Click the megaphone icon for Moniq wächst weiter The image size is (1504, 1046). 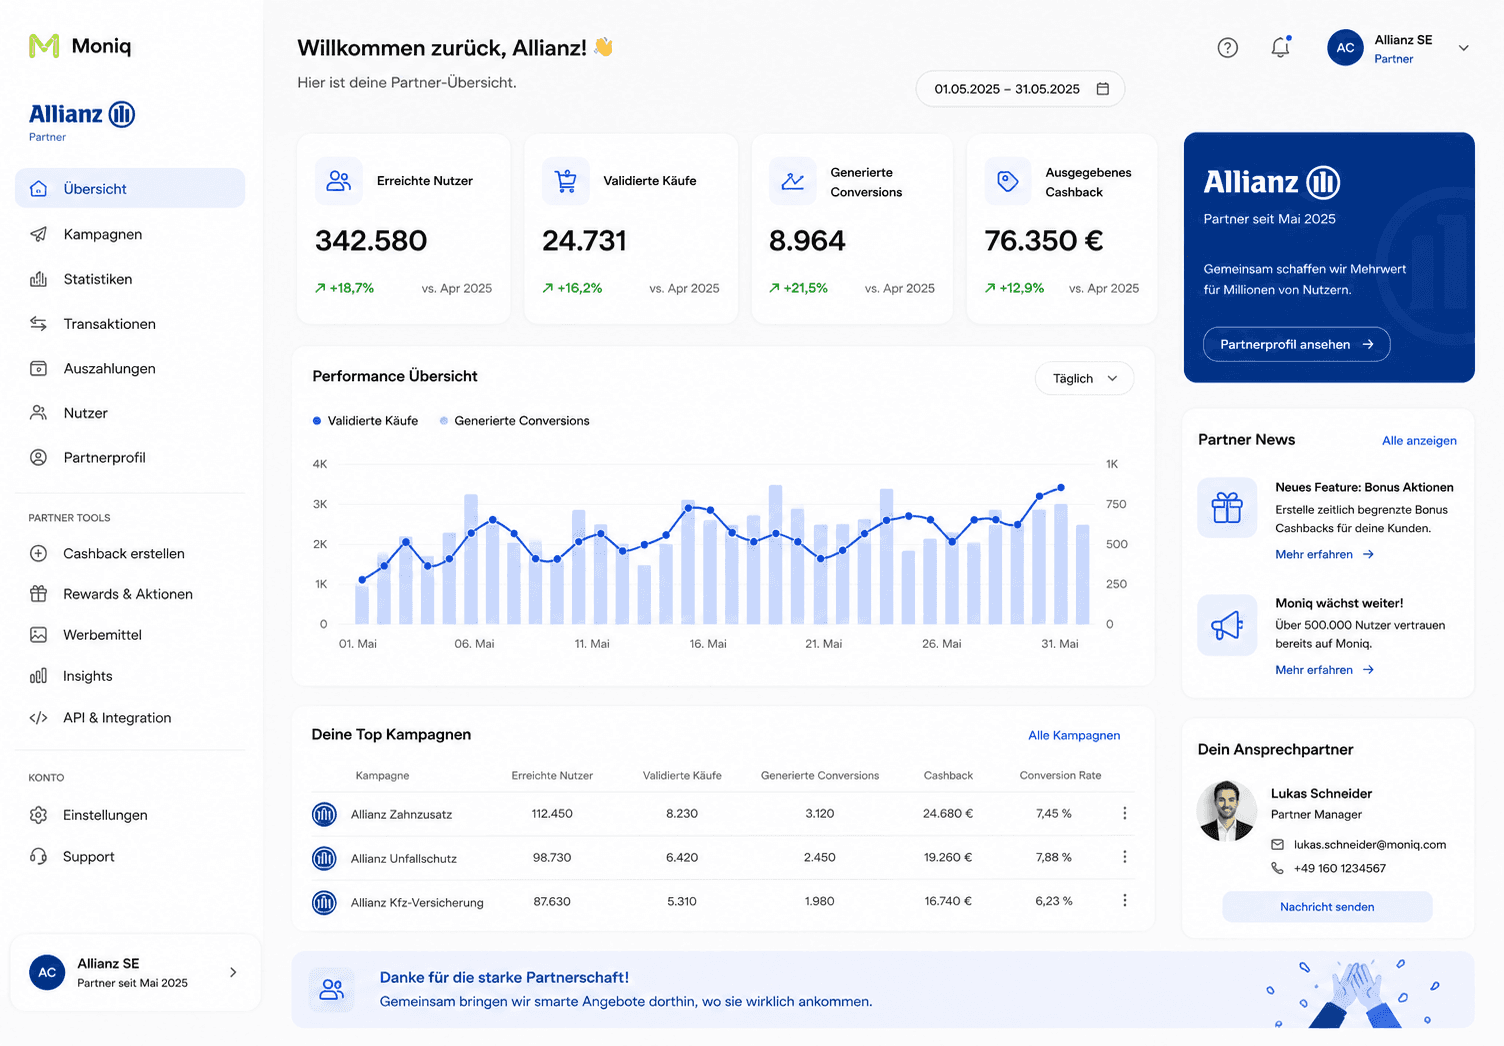[x=1227, y=626]
